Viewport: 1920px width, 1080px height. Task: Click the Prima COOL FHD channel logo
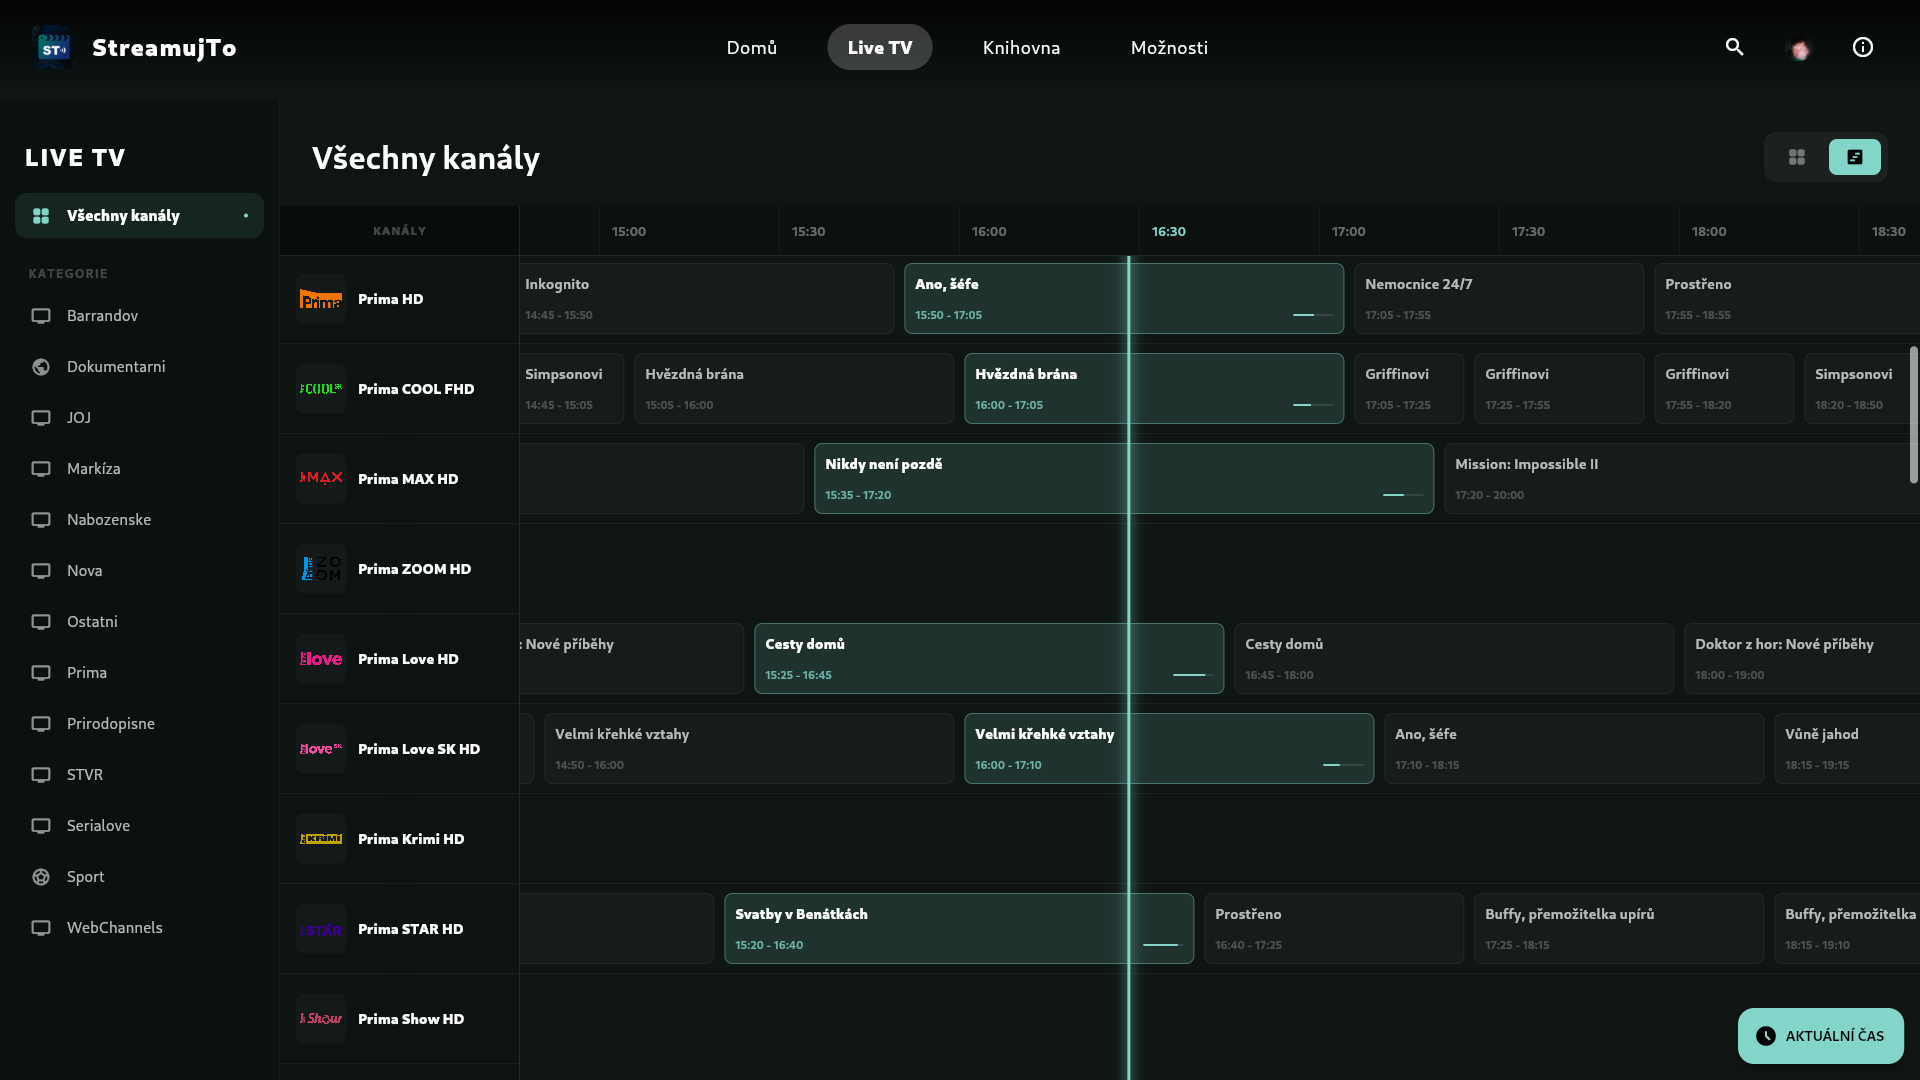(321, 389)
